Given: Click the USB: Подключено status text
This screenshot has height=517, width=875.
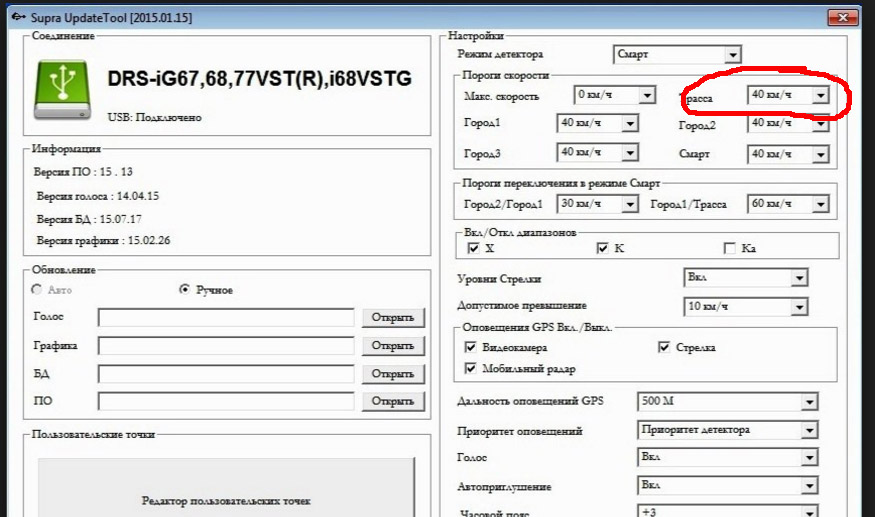Looking at the screenshot, I should point(155,117).
